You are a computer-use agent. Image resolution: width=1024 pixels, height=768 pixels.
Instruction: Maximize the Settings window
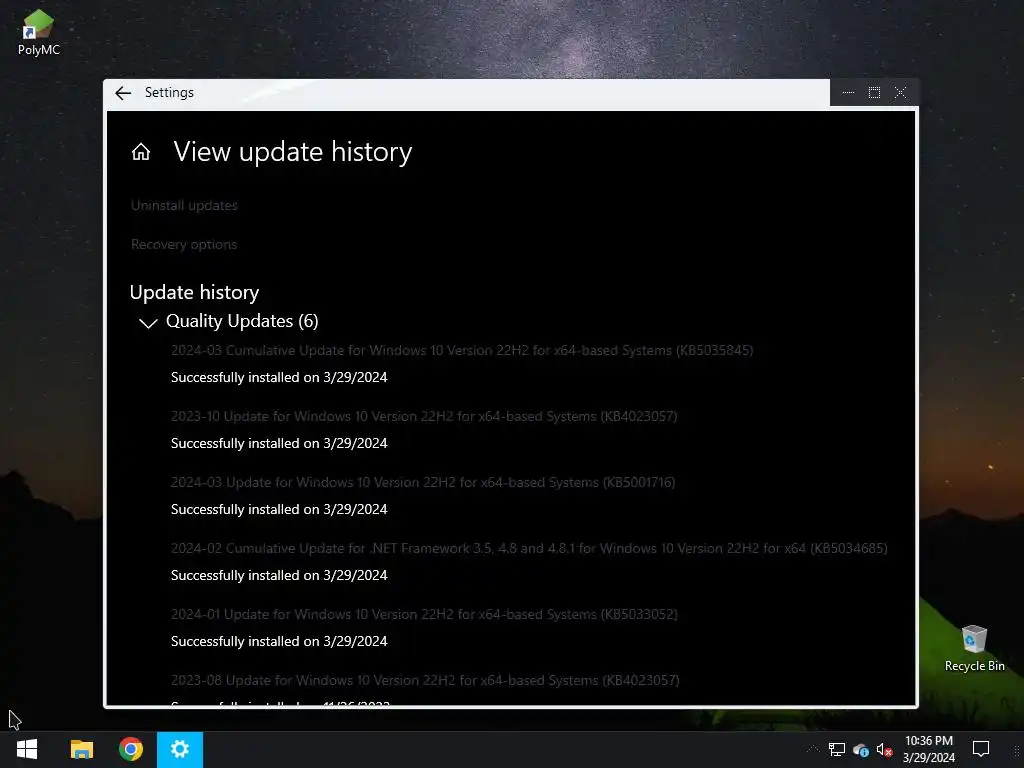(874, 93)
